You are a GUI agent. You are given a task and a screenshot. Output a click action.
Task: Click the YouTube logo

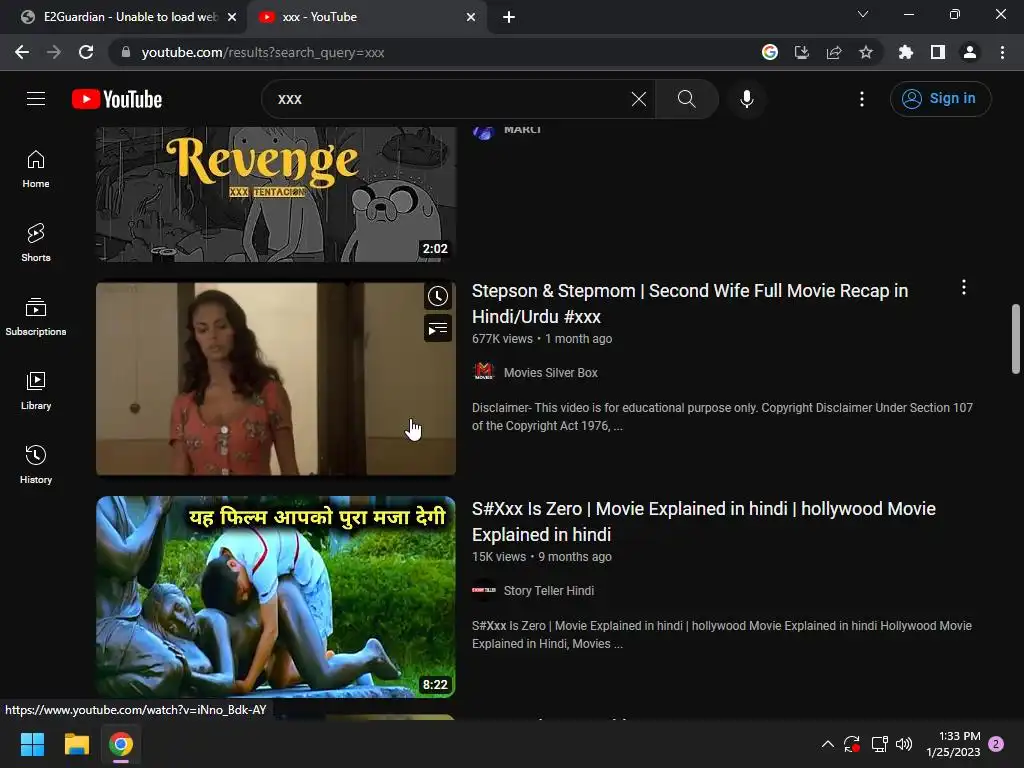[x=117, y=99]
